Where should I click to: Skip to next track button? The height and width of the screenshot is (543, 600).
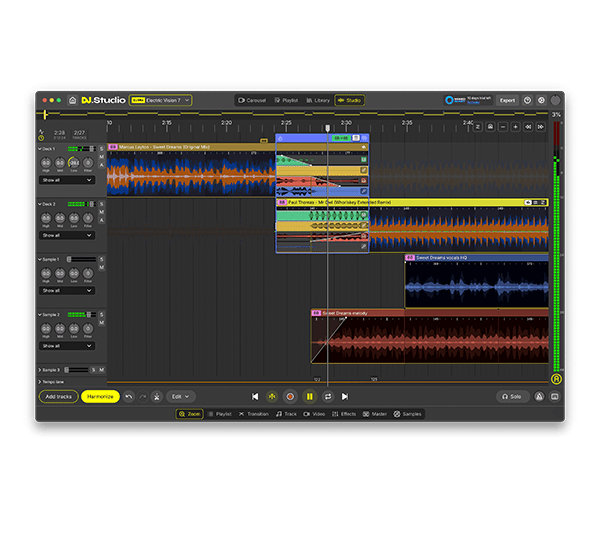point(345,397)
